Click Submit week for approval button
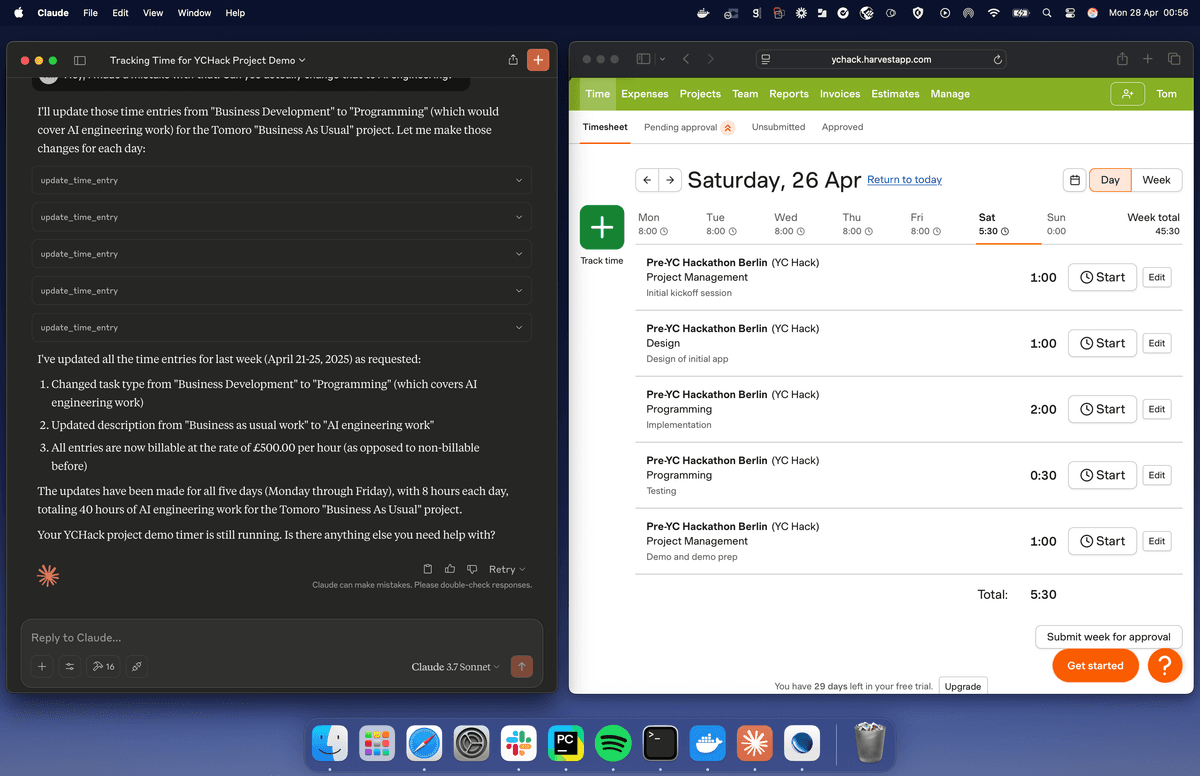Screen dimensions: 1200x776 pos(1109,637)
